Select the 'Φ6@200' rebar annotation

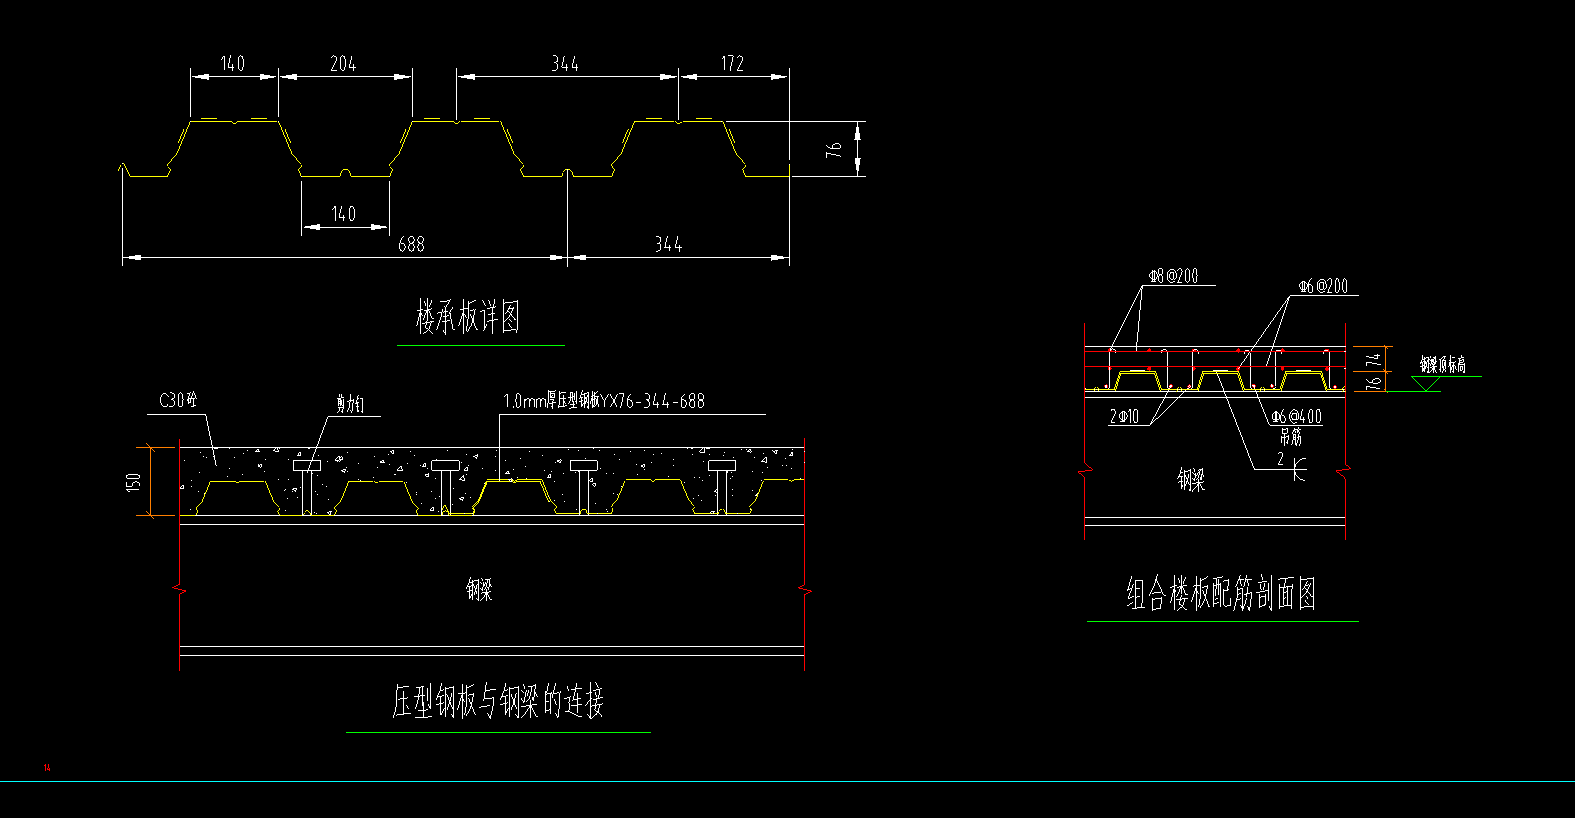point(1322,286)
